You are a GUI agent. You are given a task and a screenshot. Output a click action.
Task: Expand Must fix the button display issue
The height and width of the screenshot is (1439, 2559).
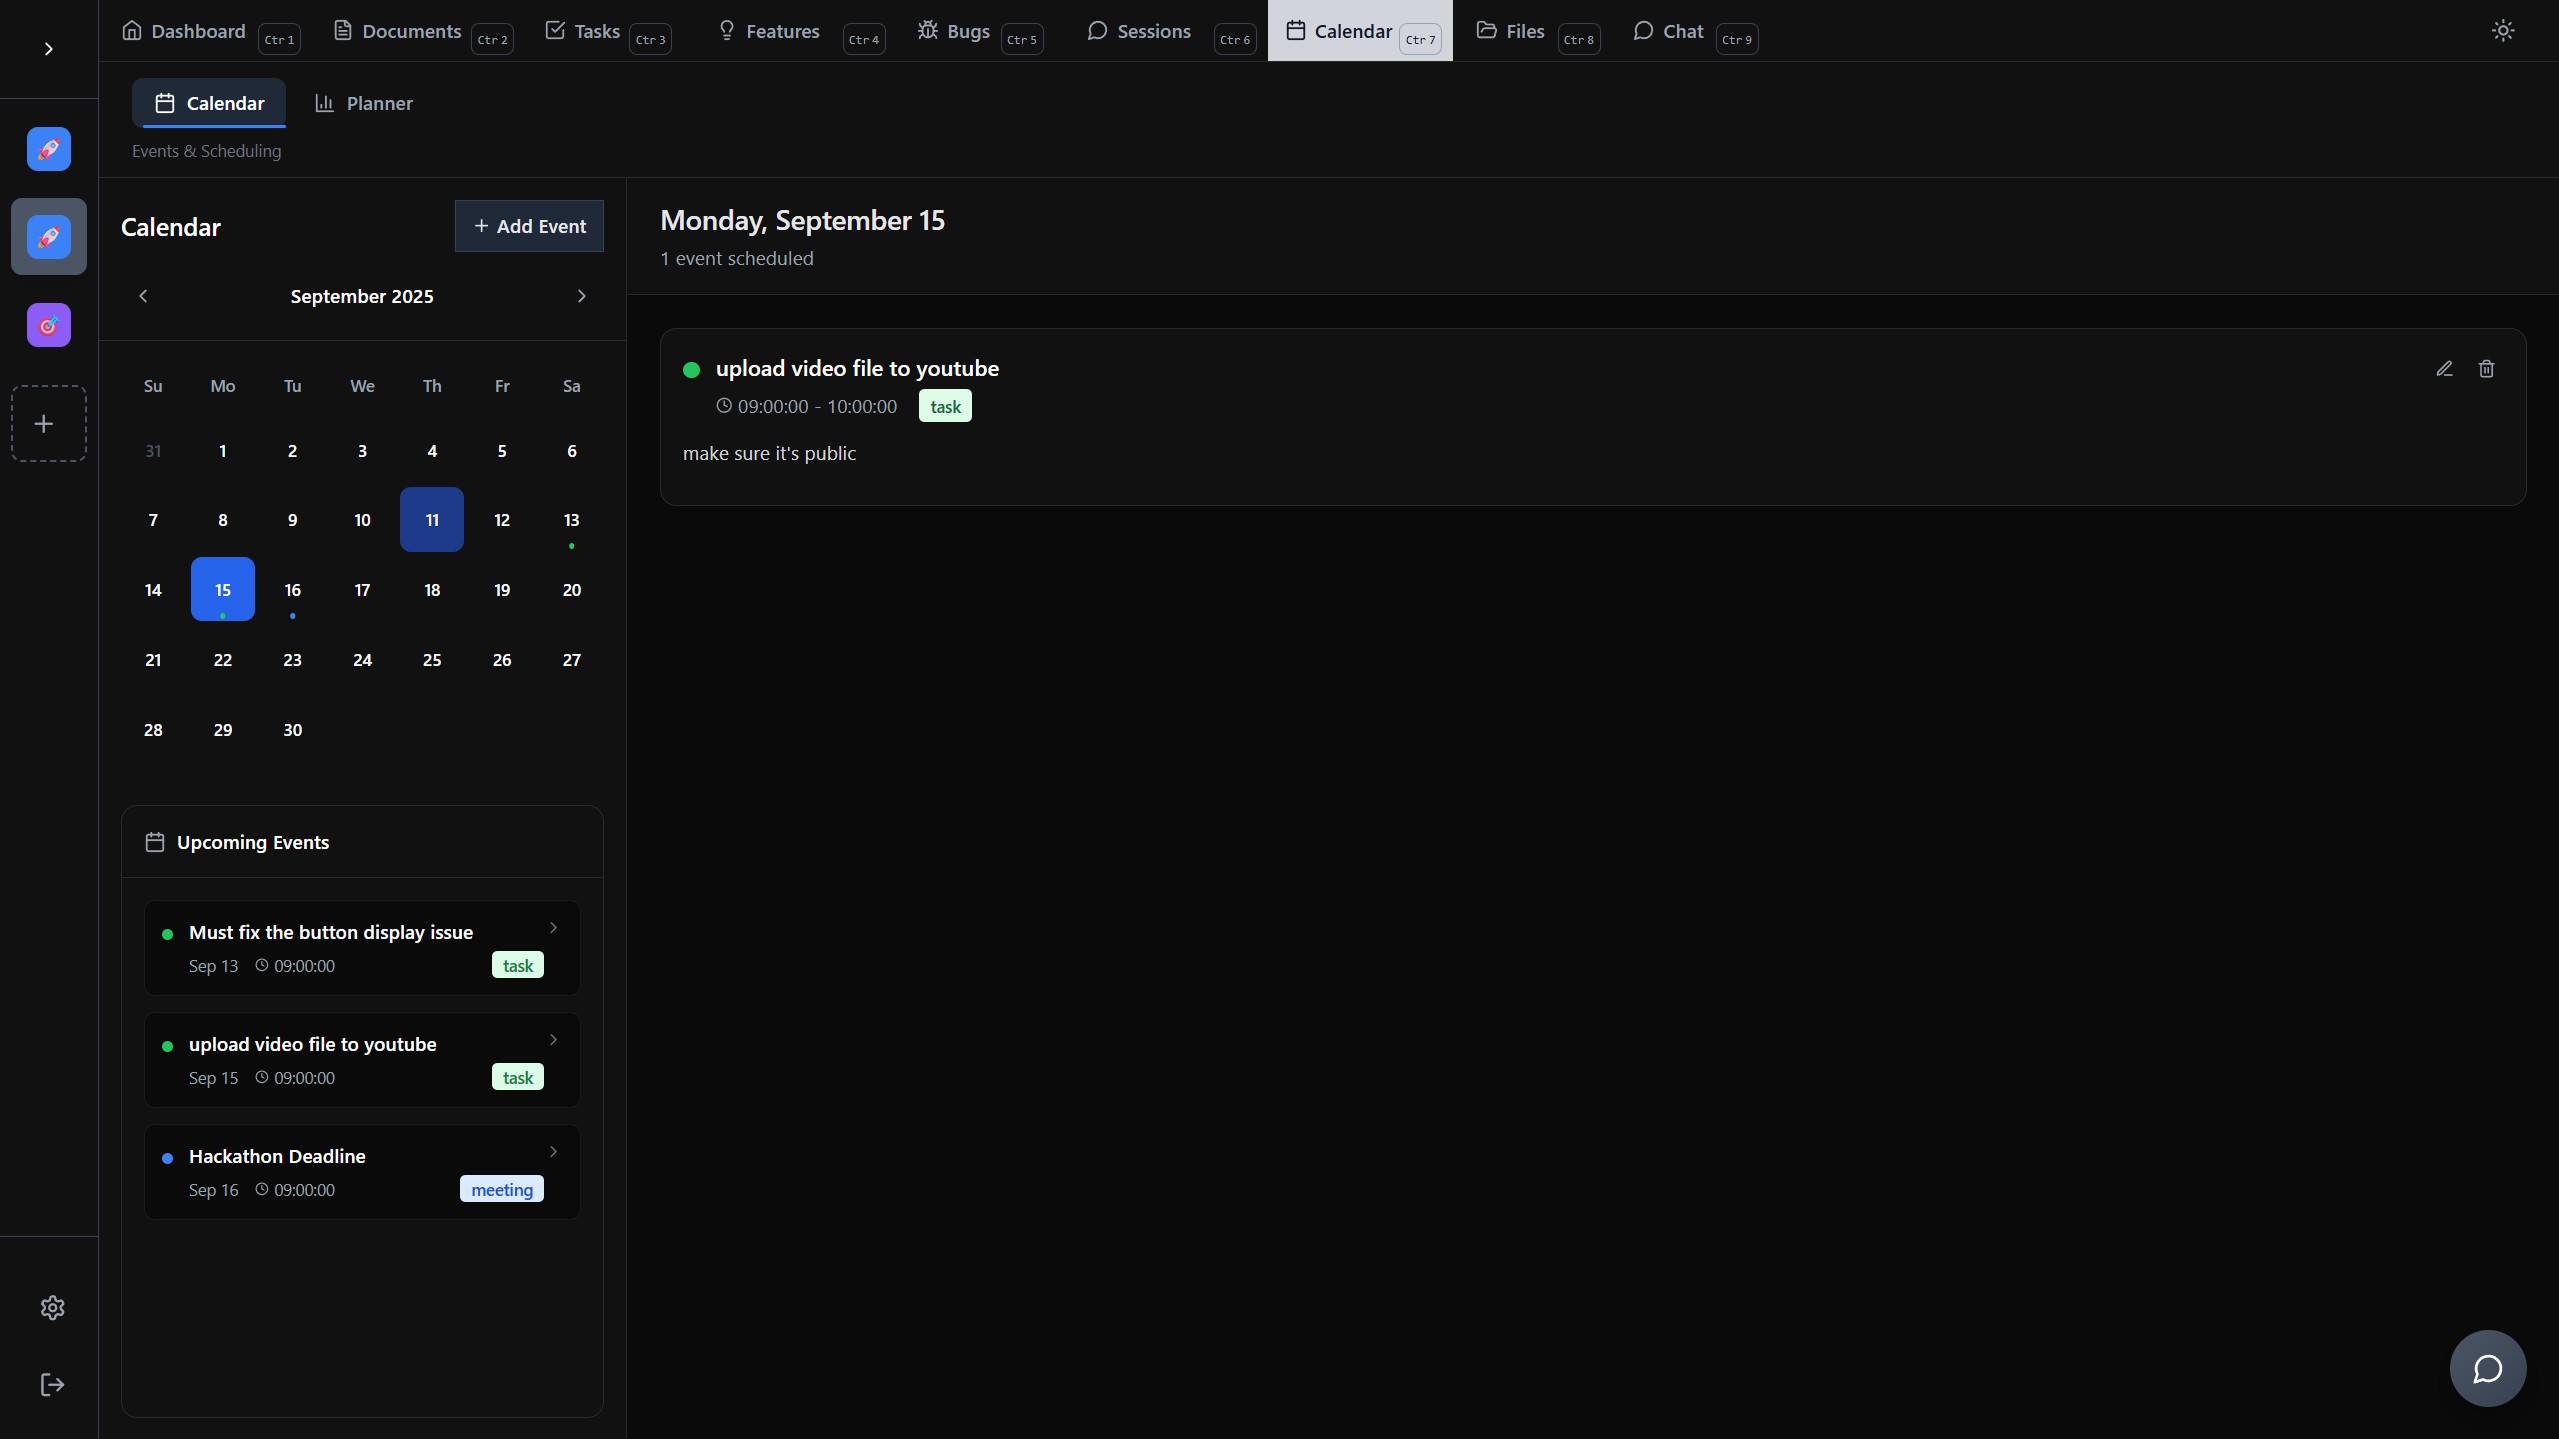553,928
